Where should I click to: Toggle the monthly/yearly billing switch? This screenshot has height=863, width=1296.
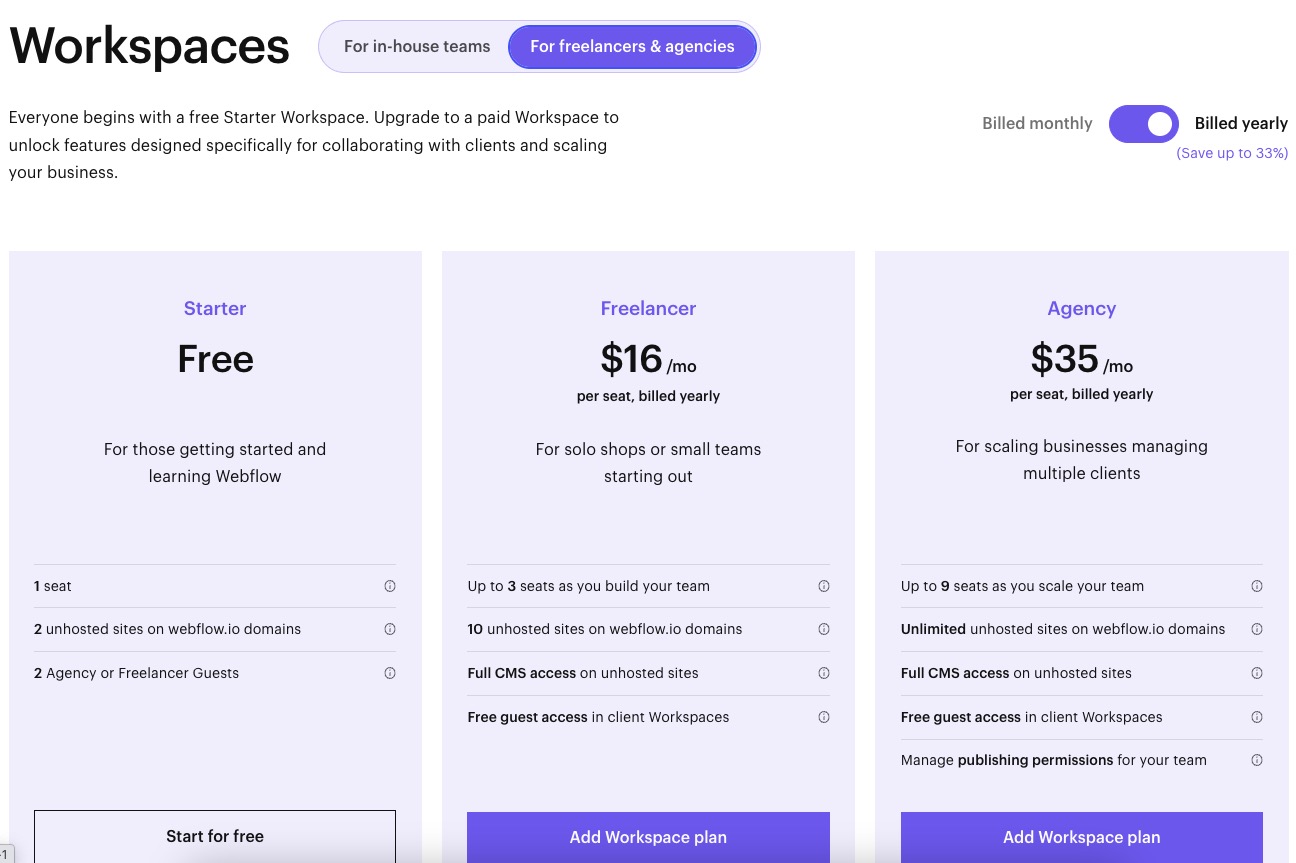click(1143, 124)
